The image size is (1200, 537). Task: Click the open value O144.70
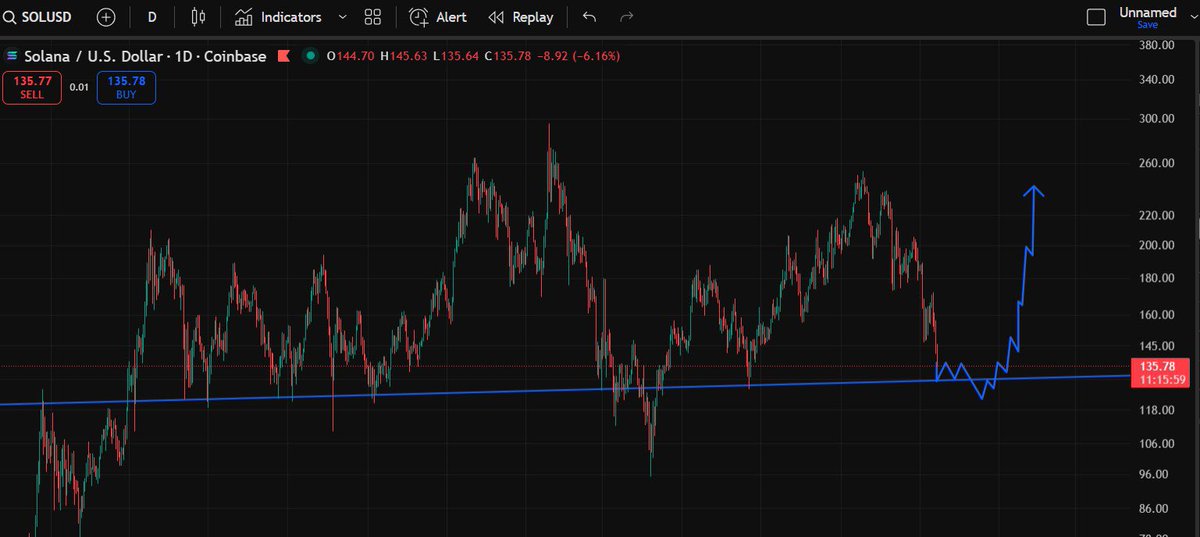(350, 56)
